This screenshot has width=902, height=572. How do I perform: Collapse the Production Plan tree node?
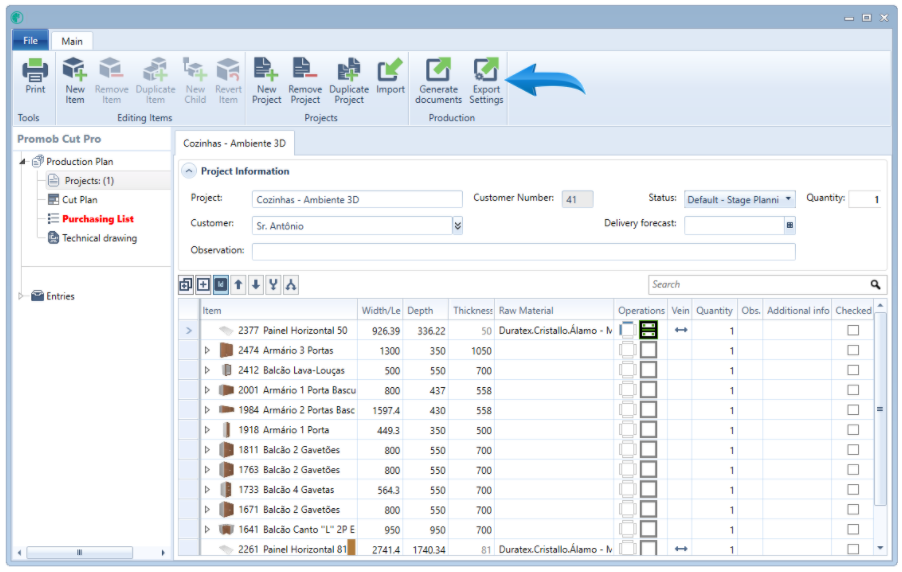pyautogui.click(x=22, y=162)
